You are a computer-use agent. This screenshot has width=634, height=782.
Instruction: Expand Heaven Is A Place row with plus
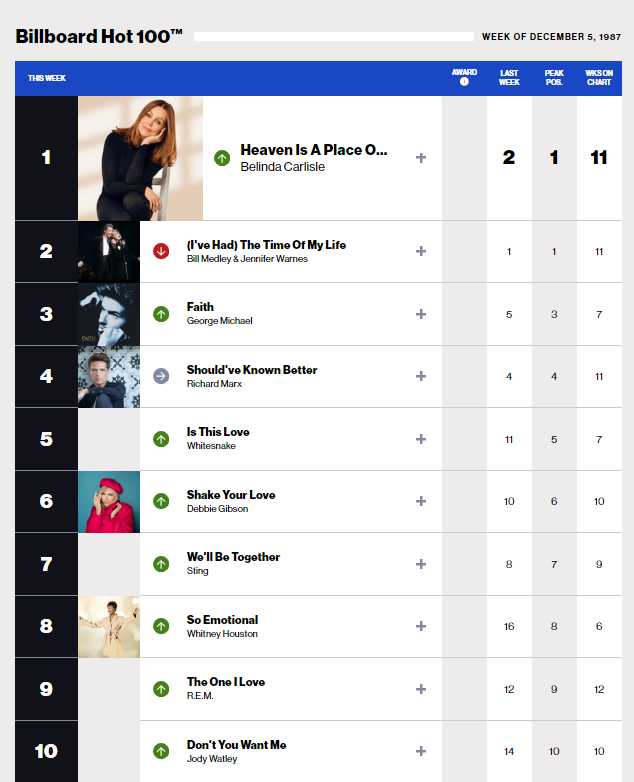[x=421, y=158]
